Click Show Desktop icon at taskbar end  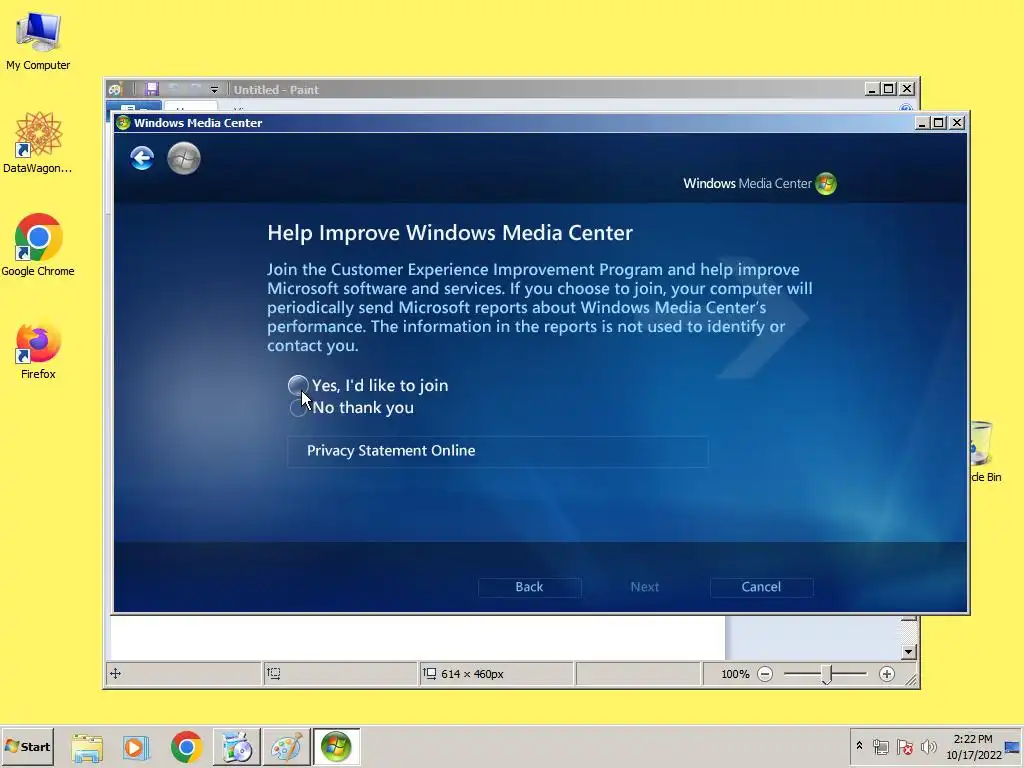pyautogui.click(x=1013, y=747)
